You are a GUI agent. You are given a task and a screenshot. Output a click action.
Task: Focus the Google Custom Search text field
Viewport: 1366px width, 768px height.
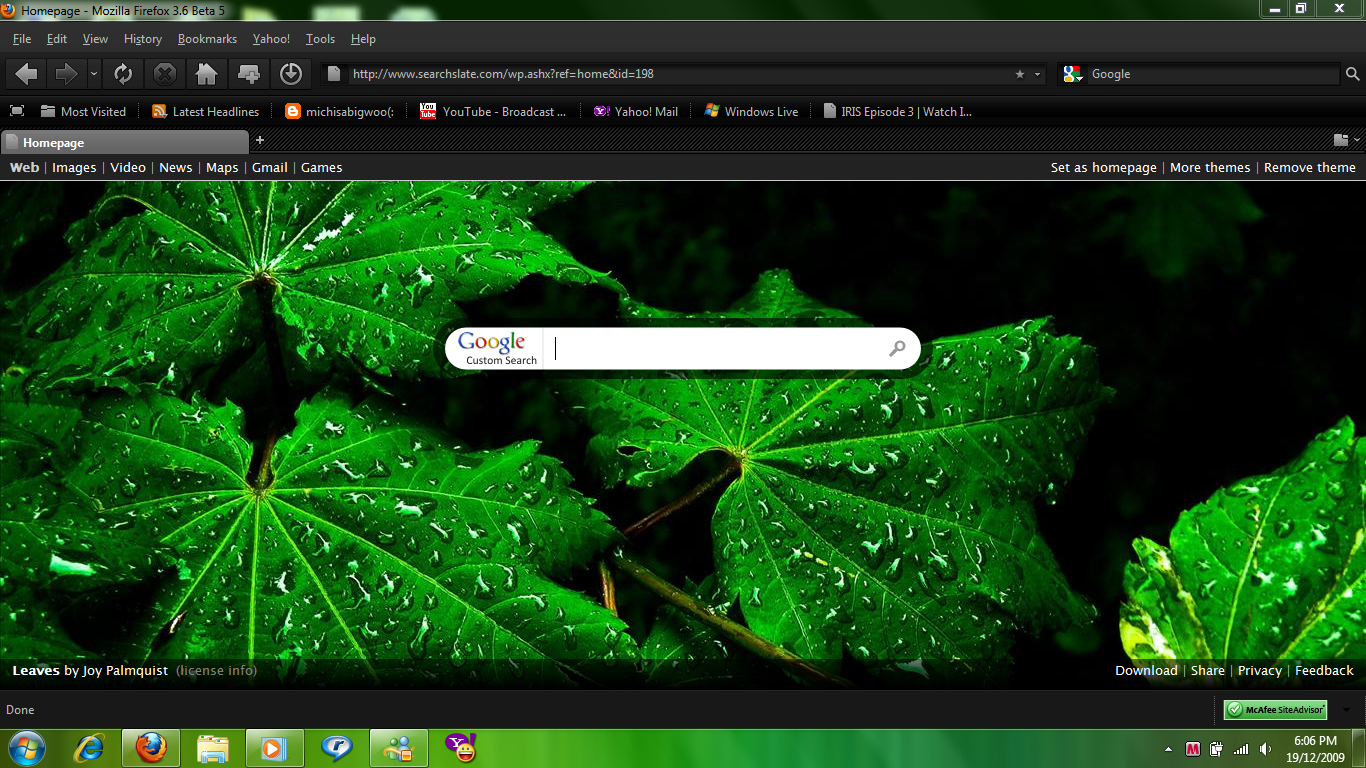point(714,348)
